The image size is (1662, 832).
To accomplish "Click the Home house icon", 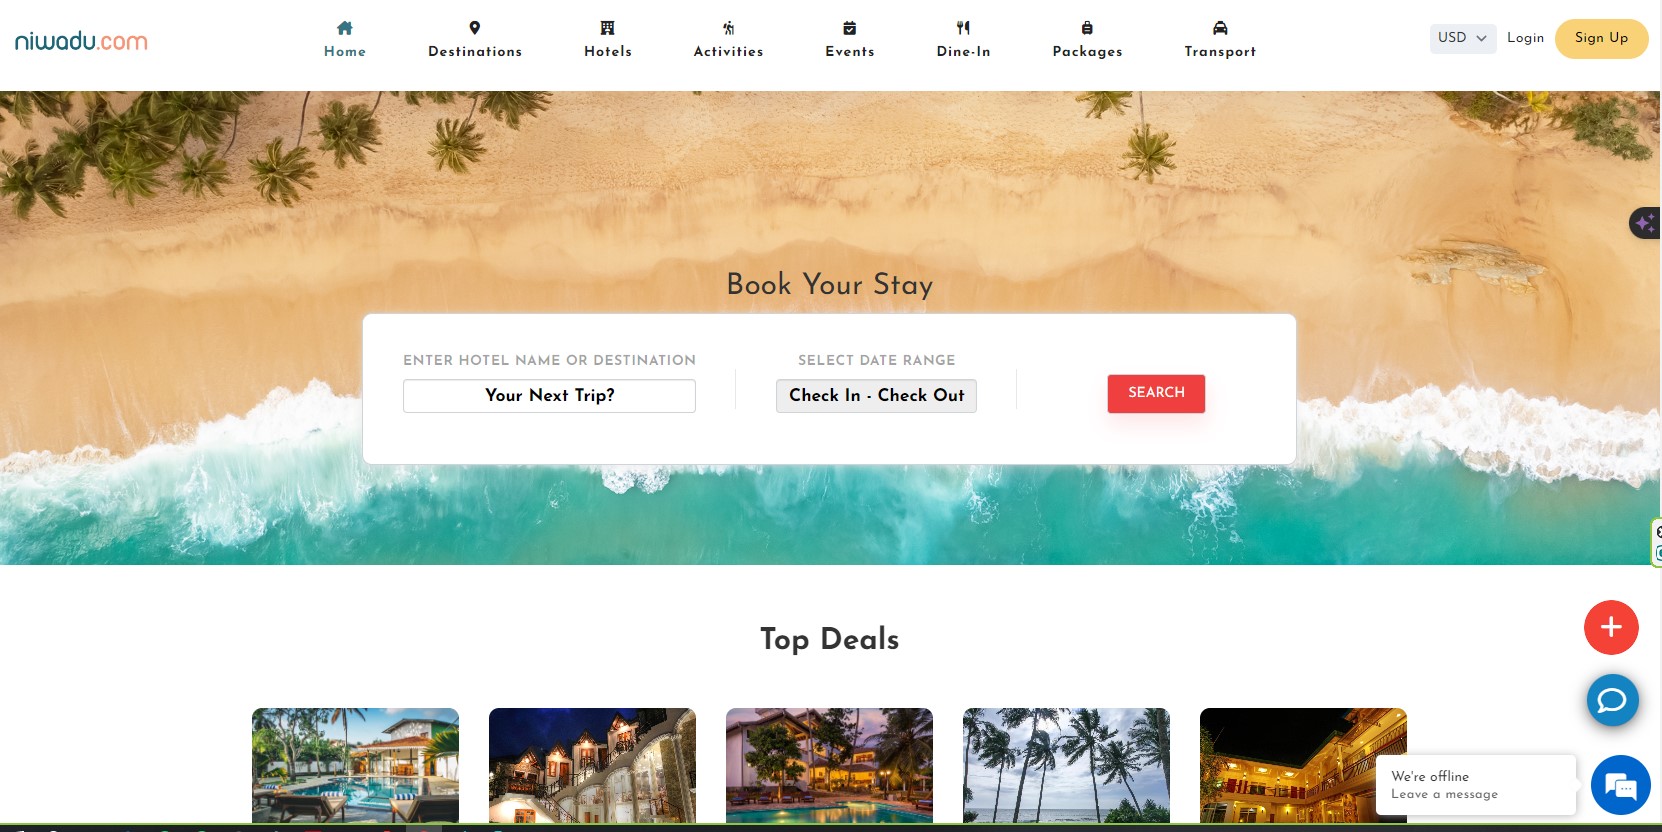I will click(x=345, y=28).
